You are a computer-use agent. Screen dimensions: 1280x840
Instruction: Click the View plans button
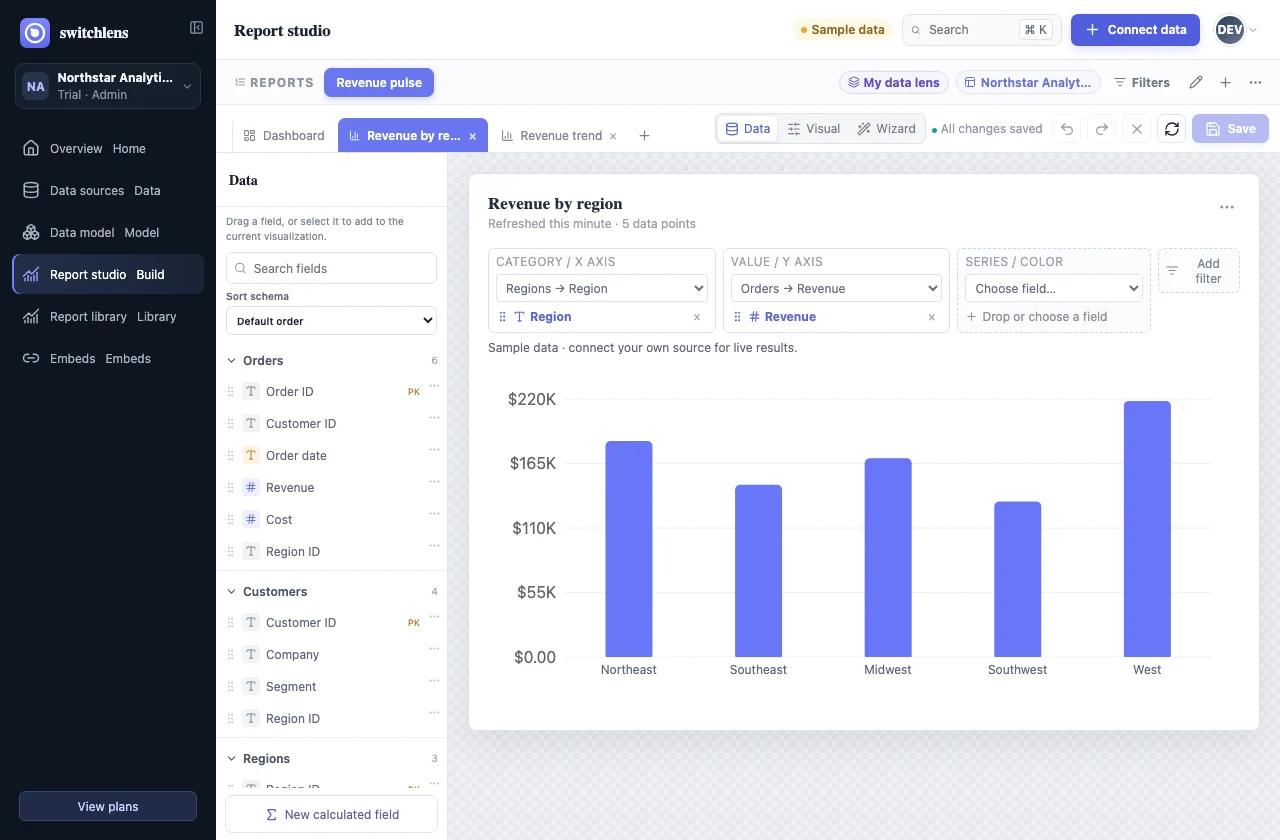(x=108, y=807)
